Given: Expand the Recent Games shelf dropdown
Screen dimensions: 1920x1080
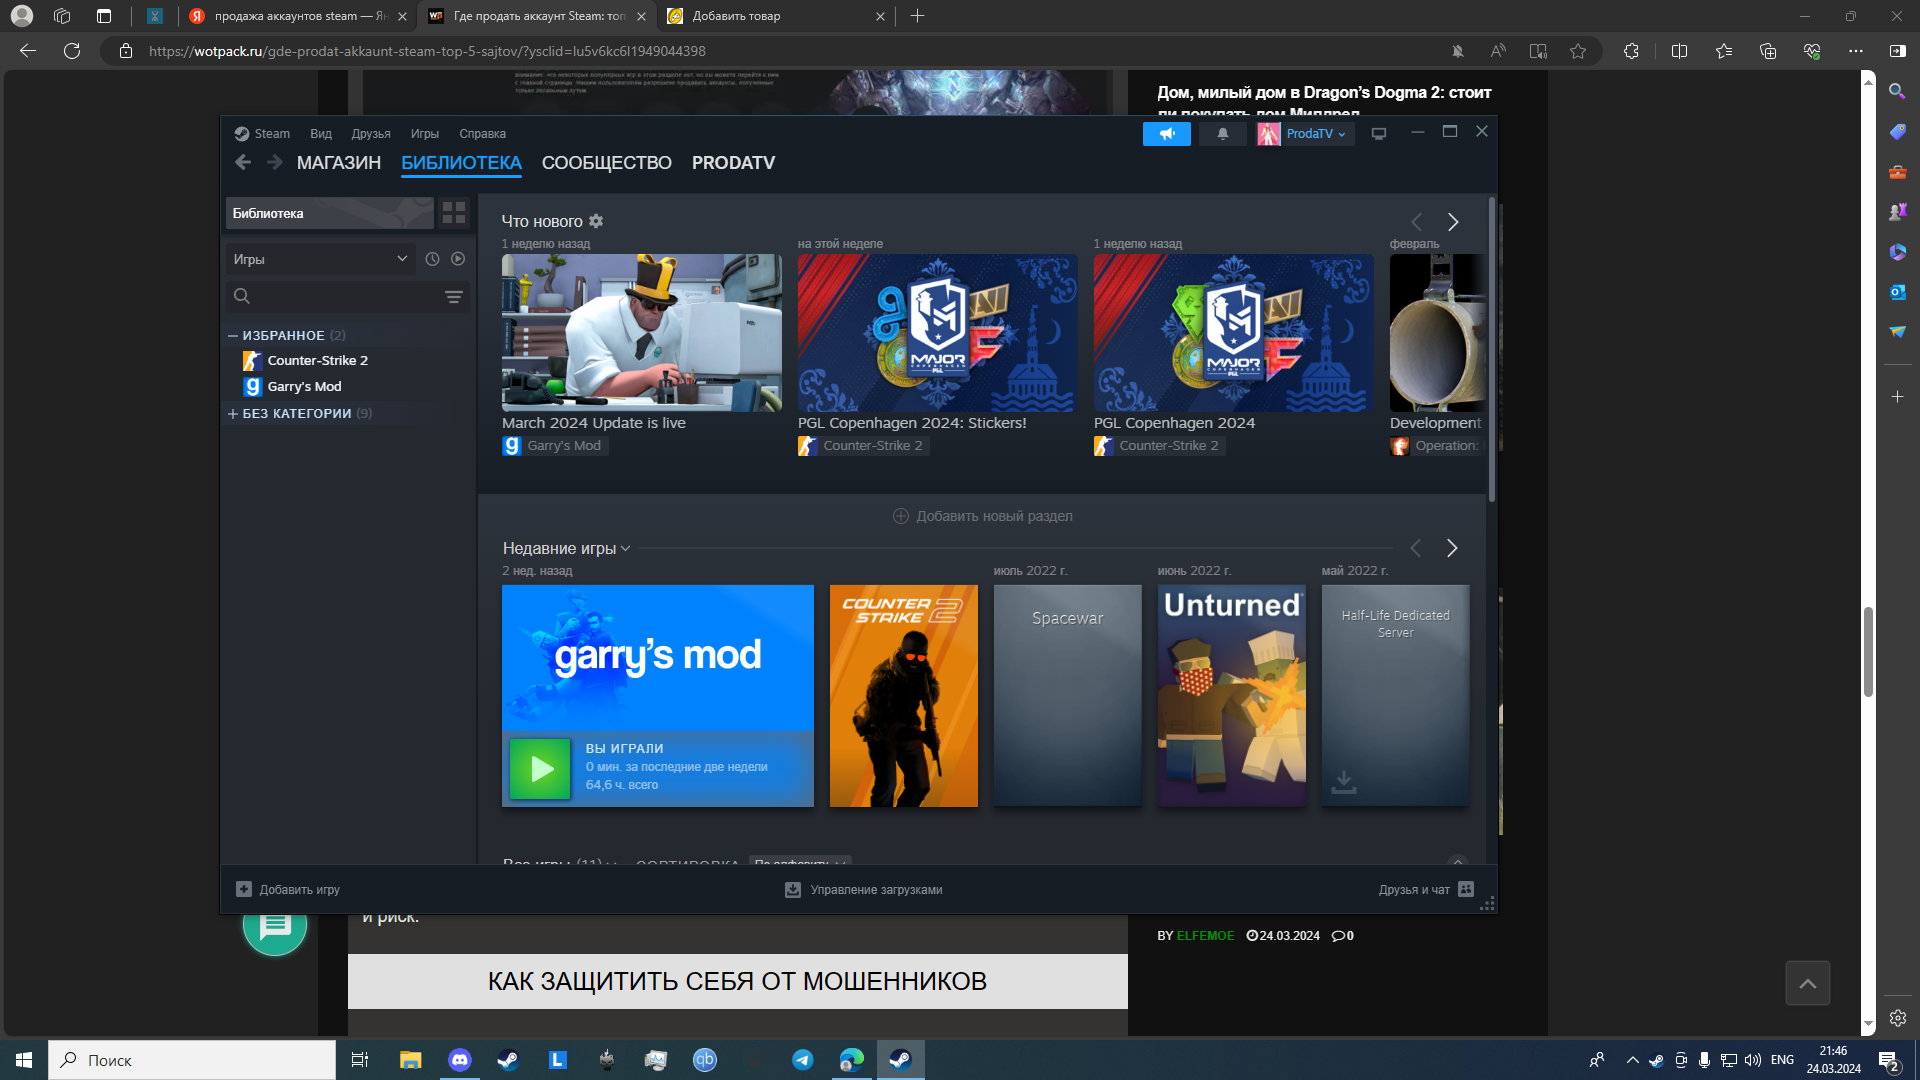Looking at the screenshot, I should tap(625, 548).
